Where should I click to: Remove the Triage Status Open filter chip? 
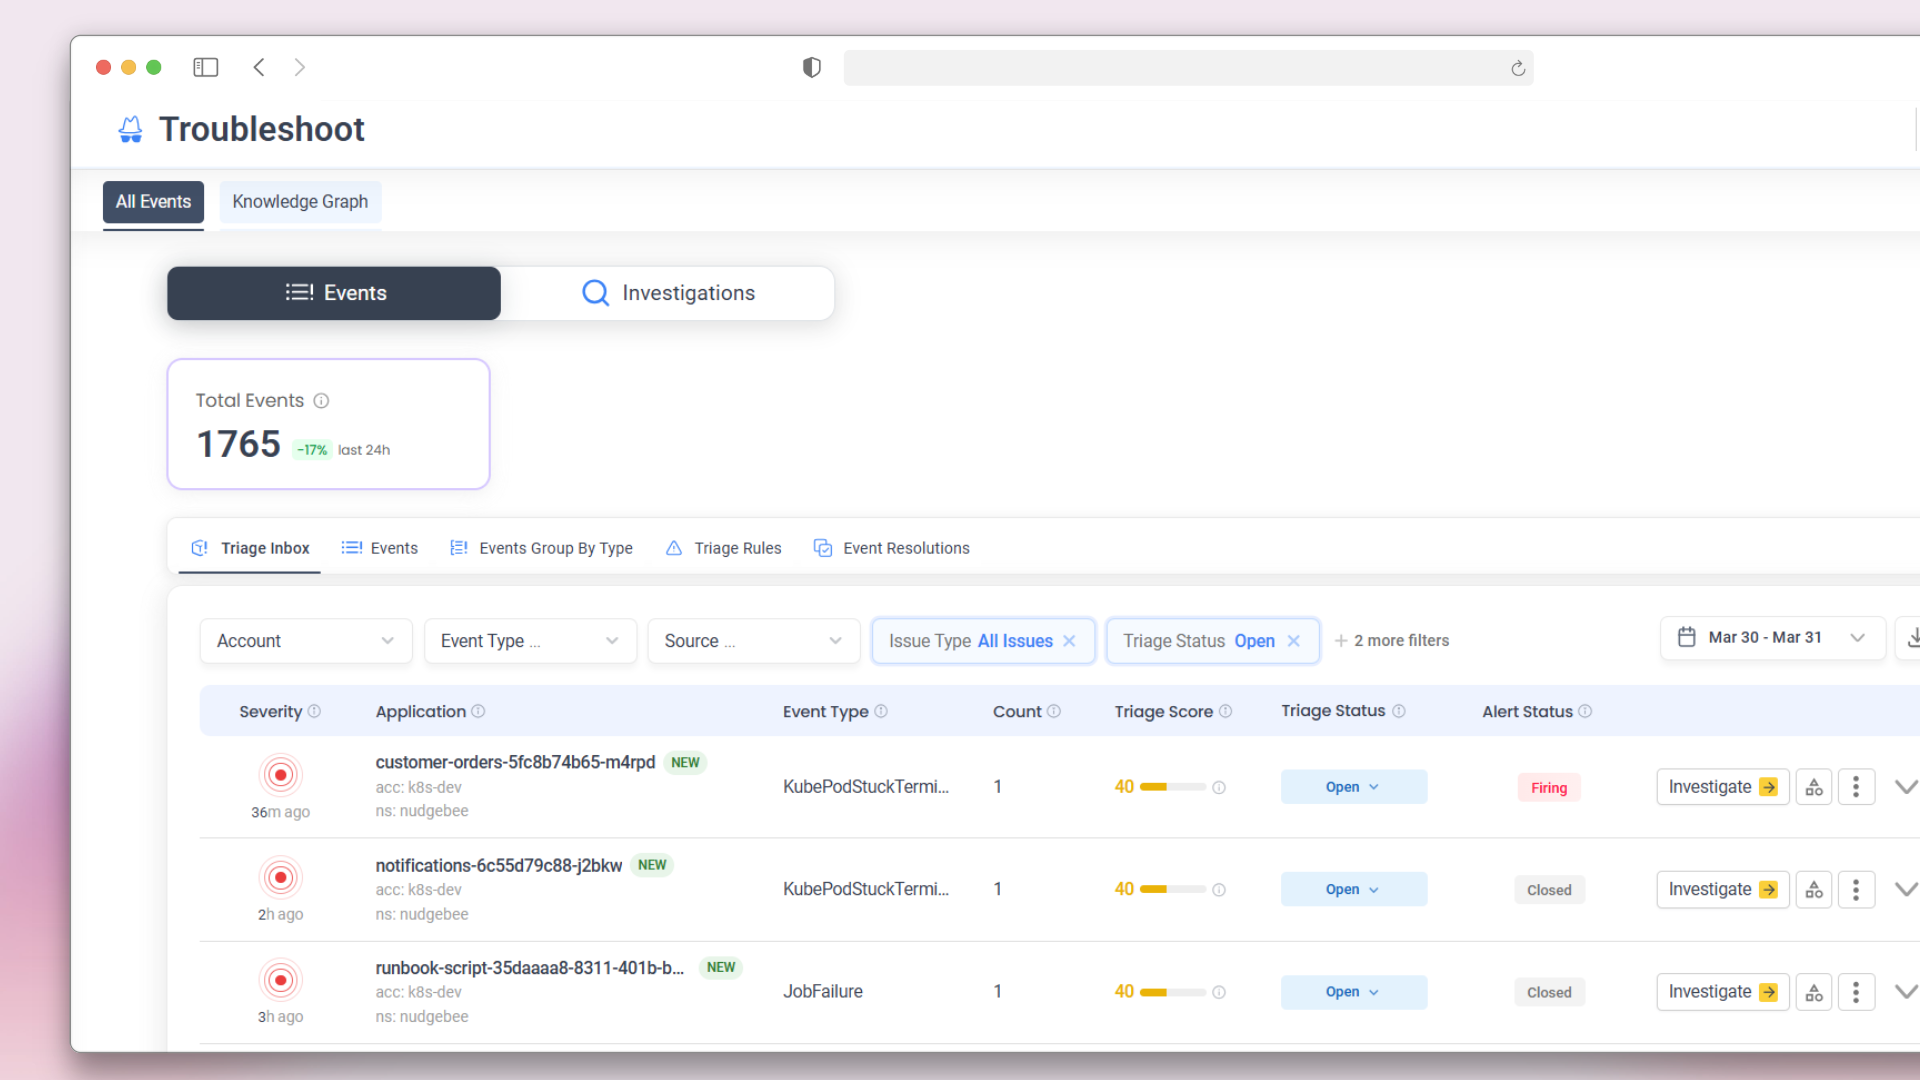click(1293, 641)
